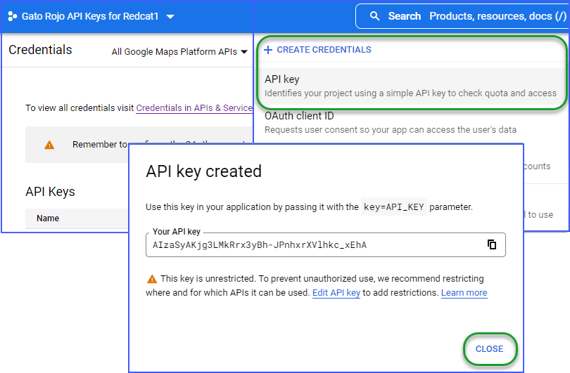Click the warning icon in unrestricted key notice
This screenshot has width=570, height=373.
click(x=152, y=279)
